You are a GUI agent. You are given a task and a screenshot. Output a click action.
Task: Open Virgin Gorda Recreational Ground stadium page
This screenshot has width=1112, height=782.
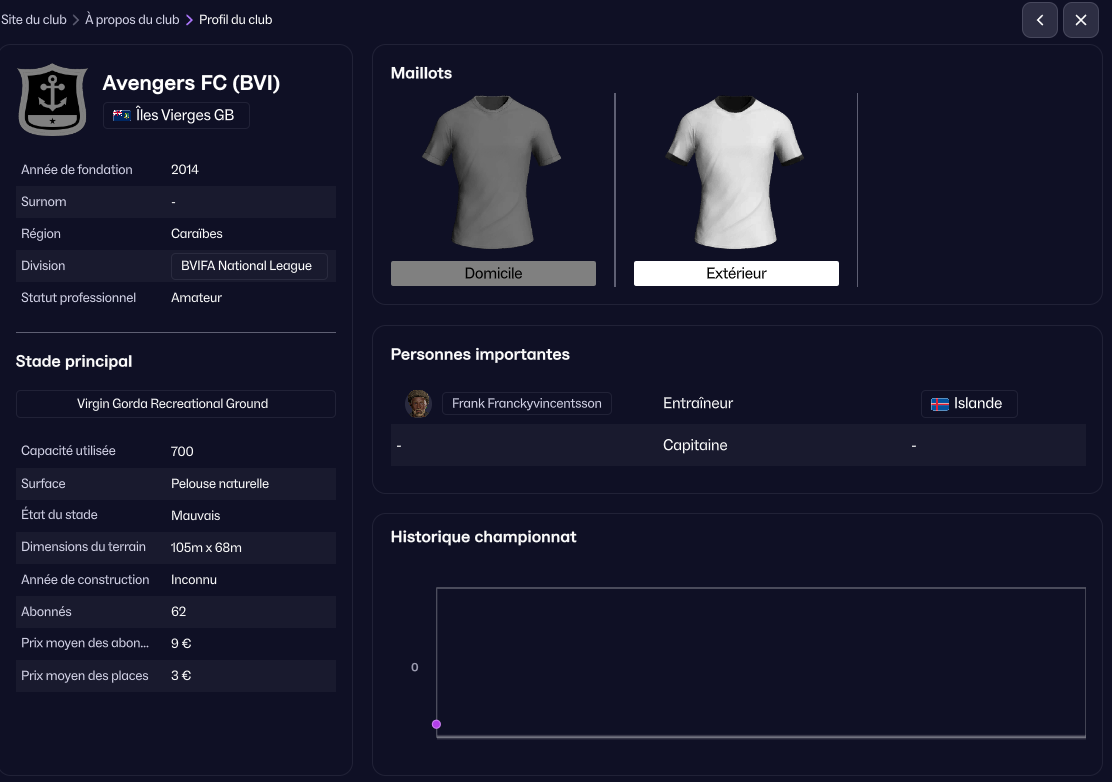tap(174, 404)
